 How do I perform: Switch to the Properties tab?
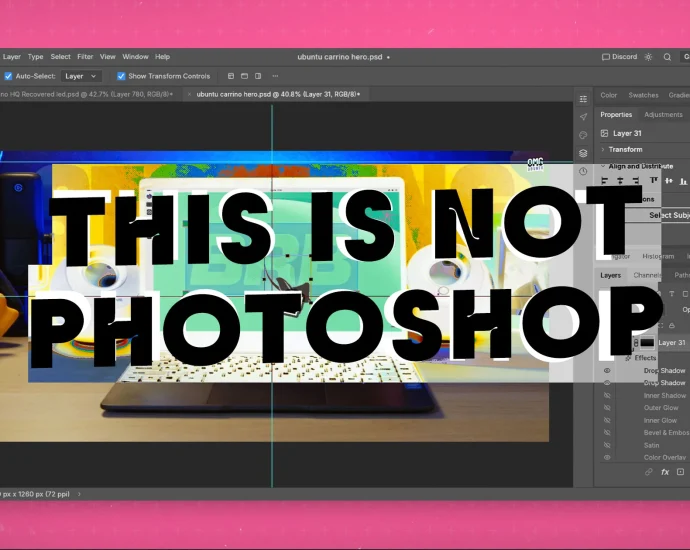coord(616,114)
